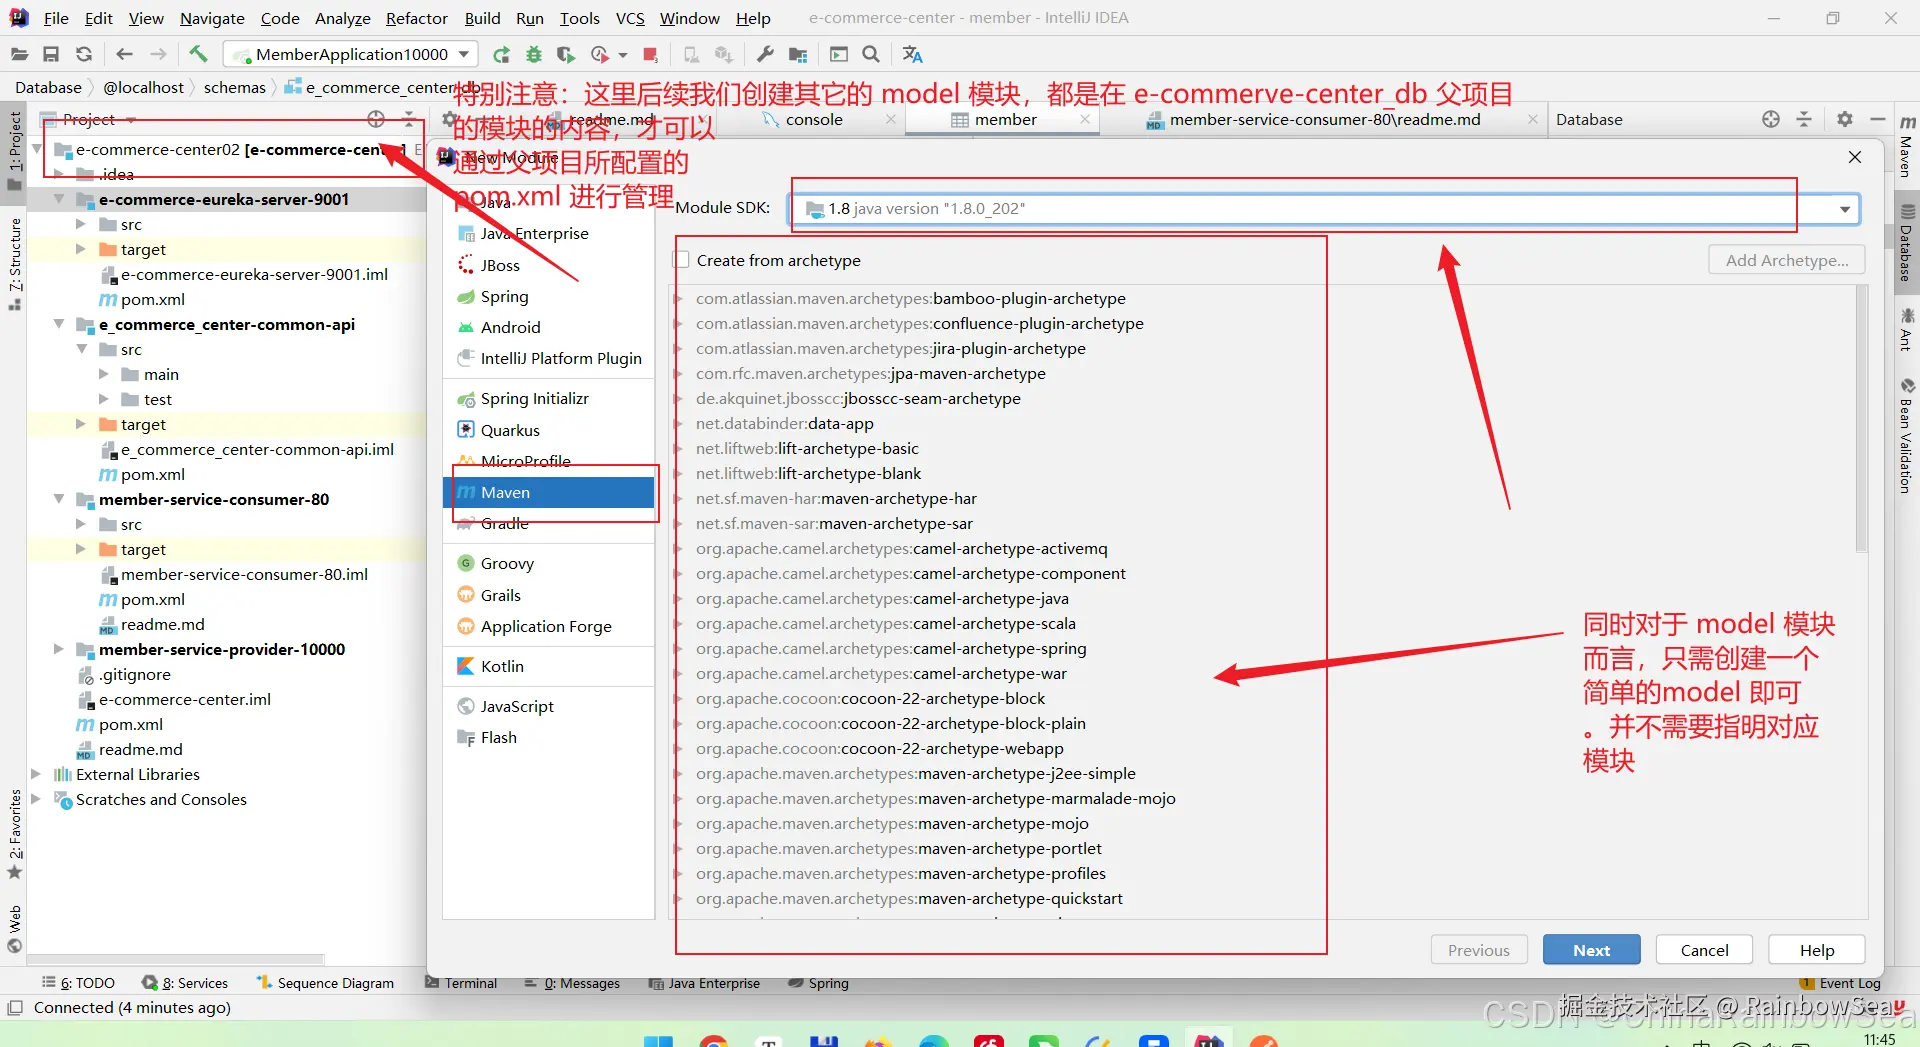Viewport: 1920px width, 1047px height.
Task: Click the schemas breadcrumb in the navigation bar
Action: coord(235,87)
